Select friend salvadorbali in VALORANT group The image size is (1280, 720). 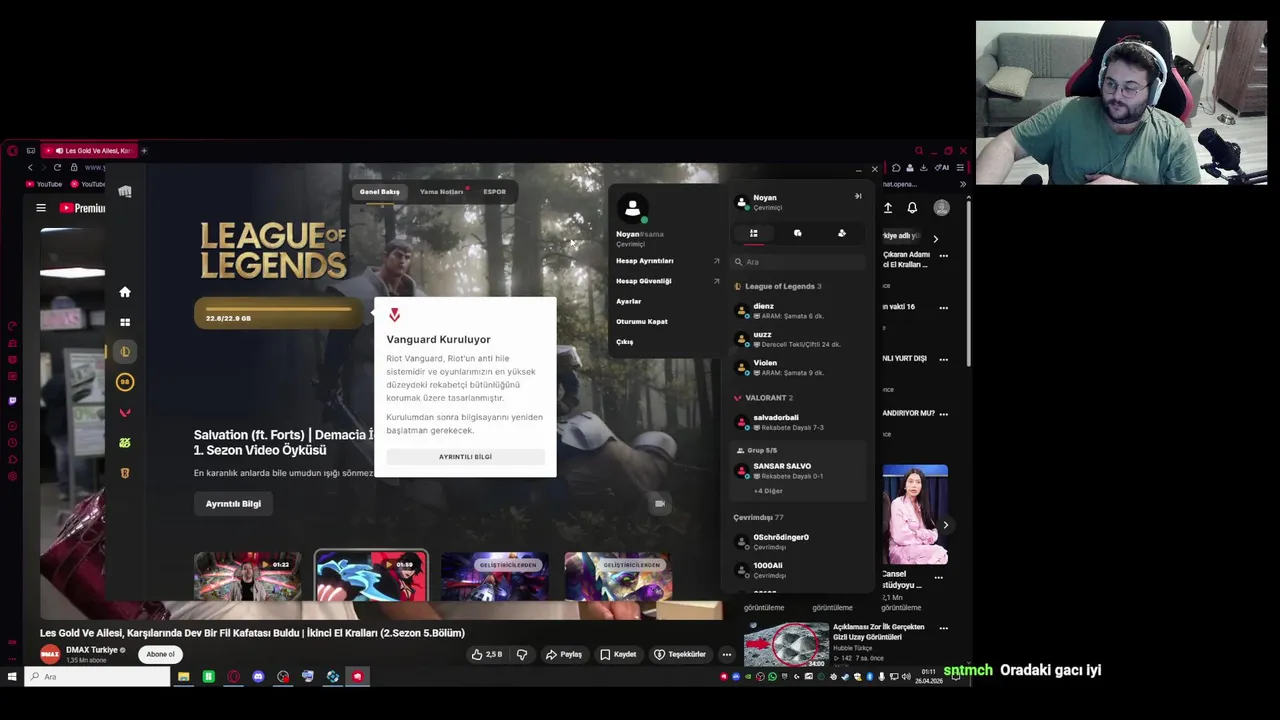click(x=798, y=422)
